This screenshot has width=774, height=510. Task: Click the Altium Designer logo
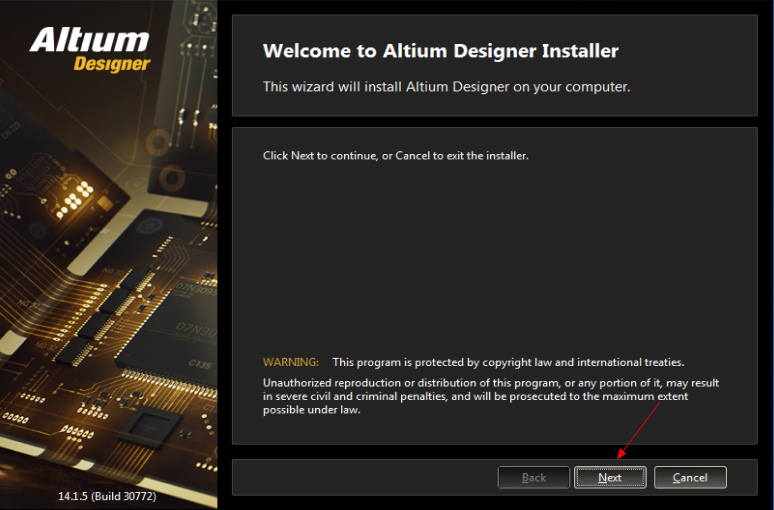(90, 50)
